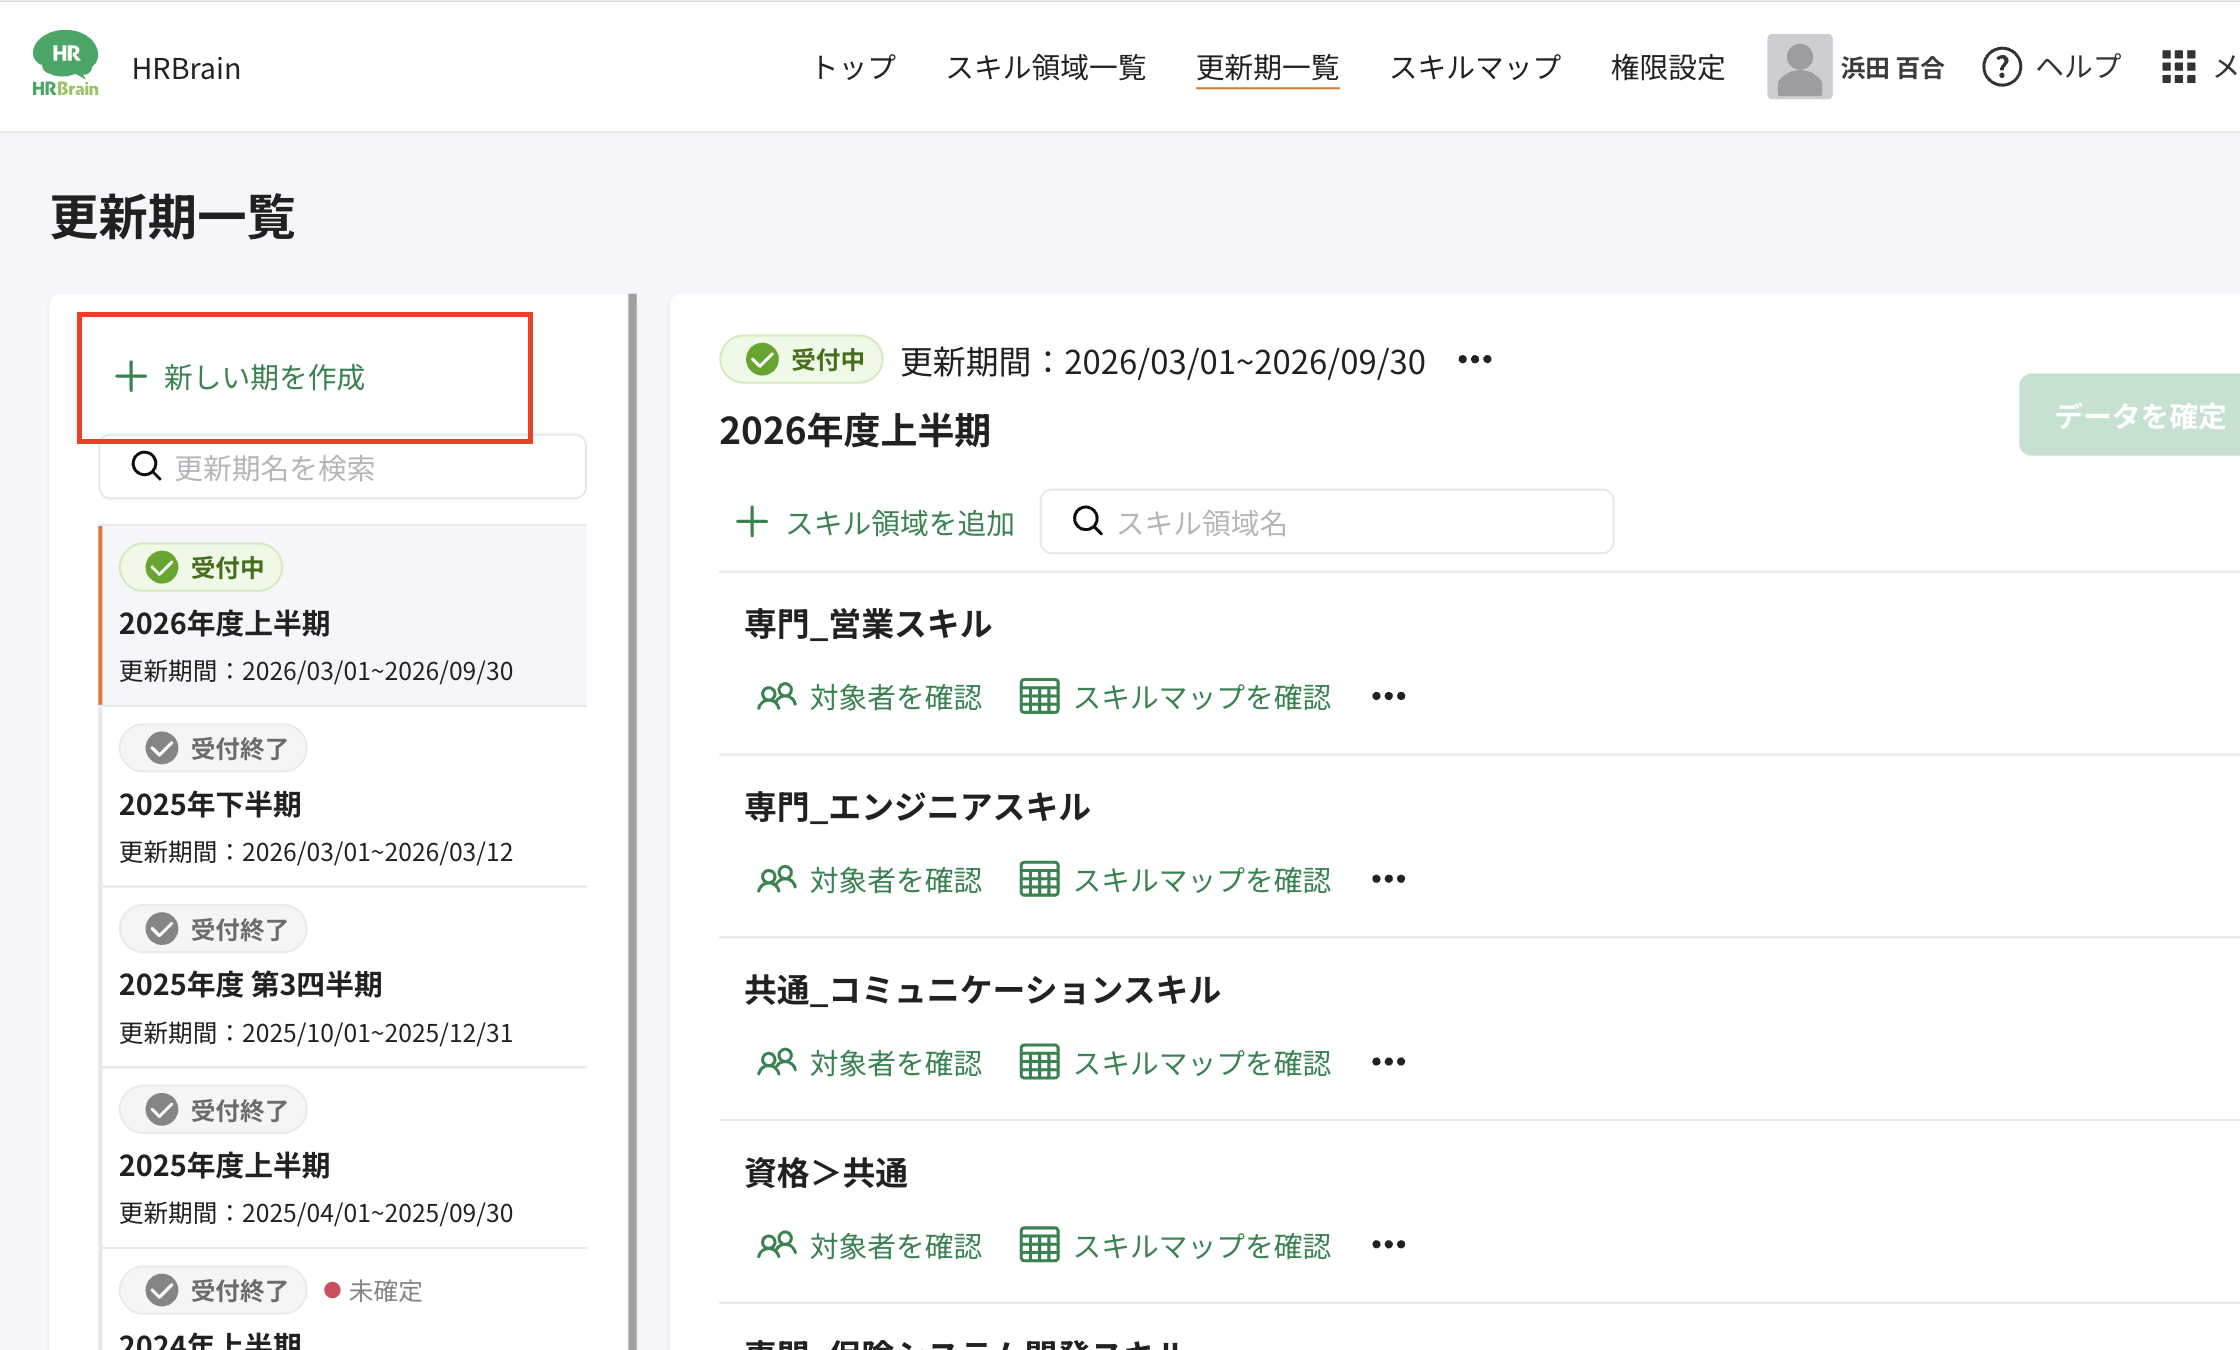Select the 2025年下半期 period in list
The height and width of the screenshot is (1350, 2240).
pos(344,797)
